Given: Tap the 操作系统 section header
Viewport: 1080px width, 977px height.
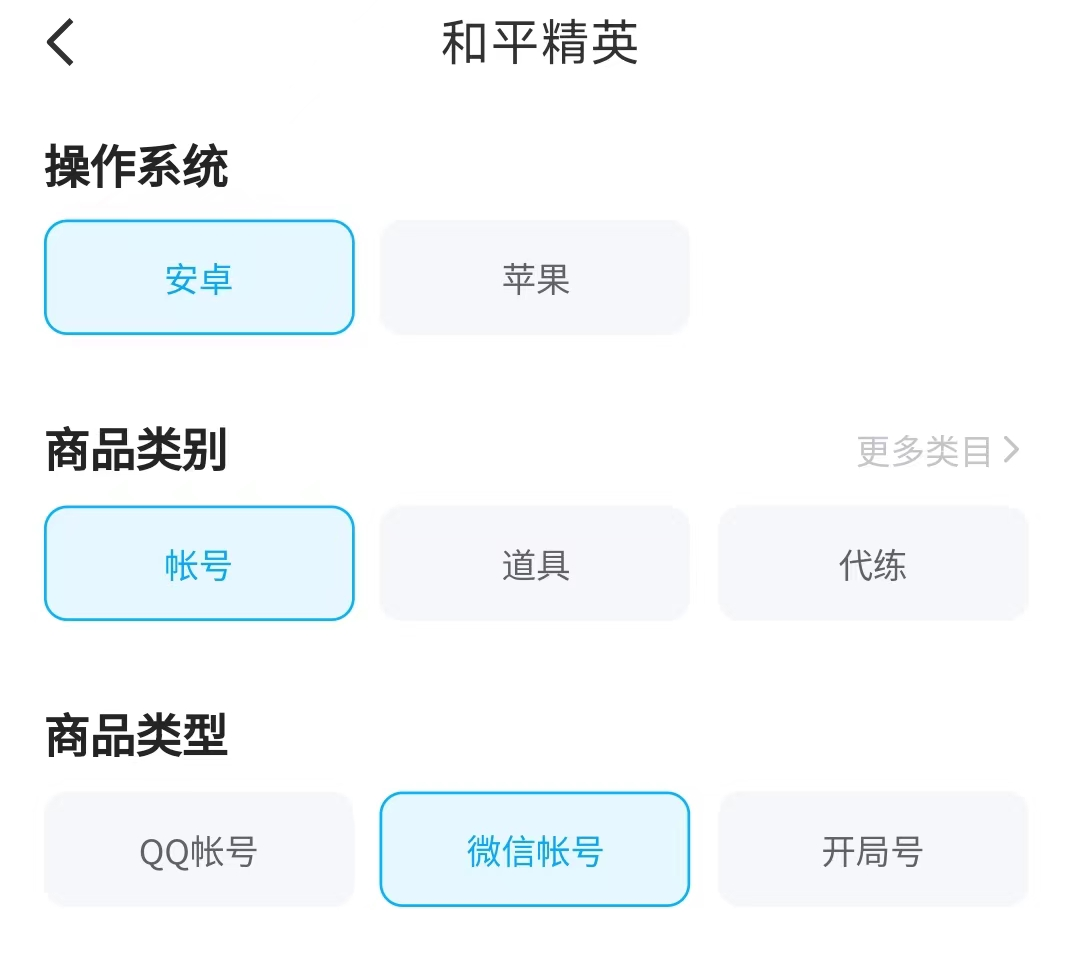Looking at the screenshot, I should point(137,168).
